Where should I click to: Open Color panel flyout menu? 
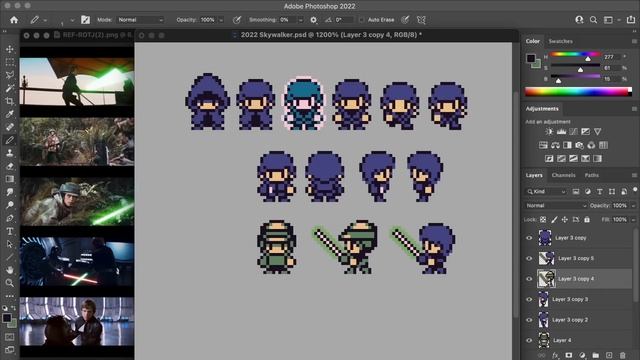(x=634, y=41)
